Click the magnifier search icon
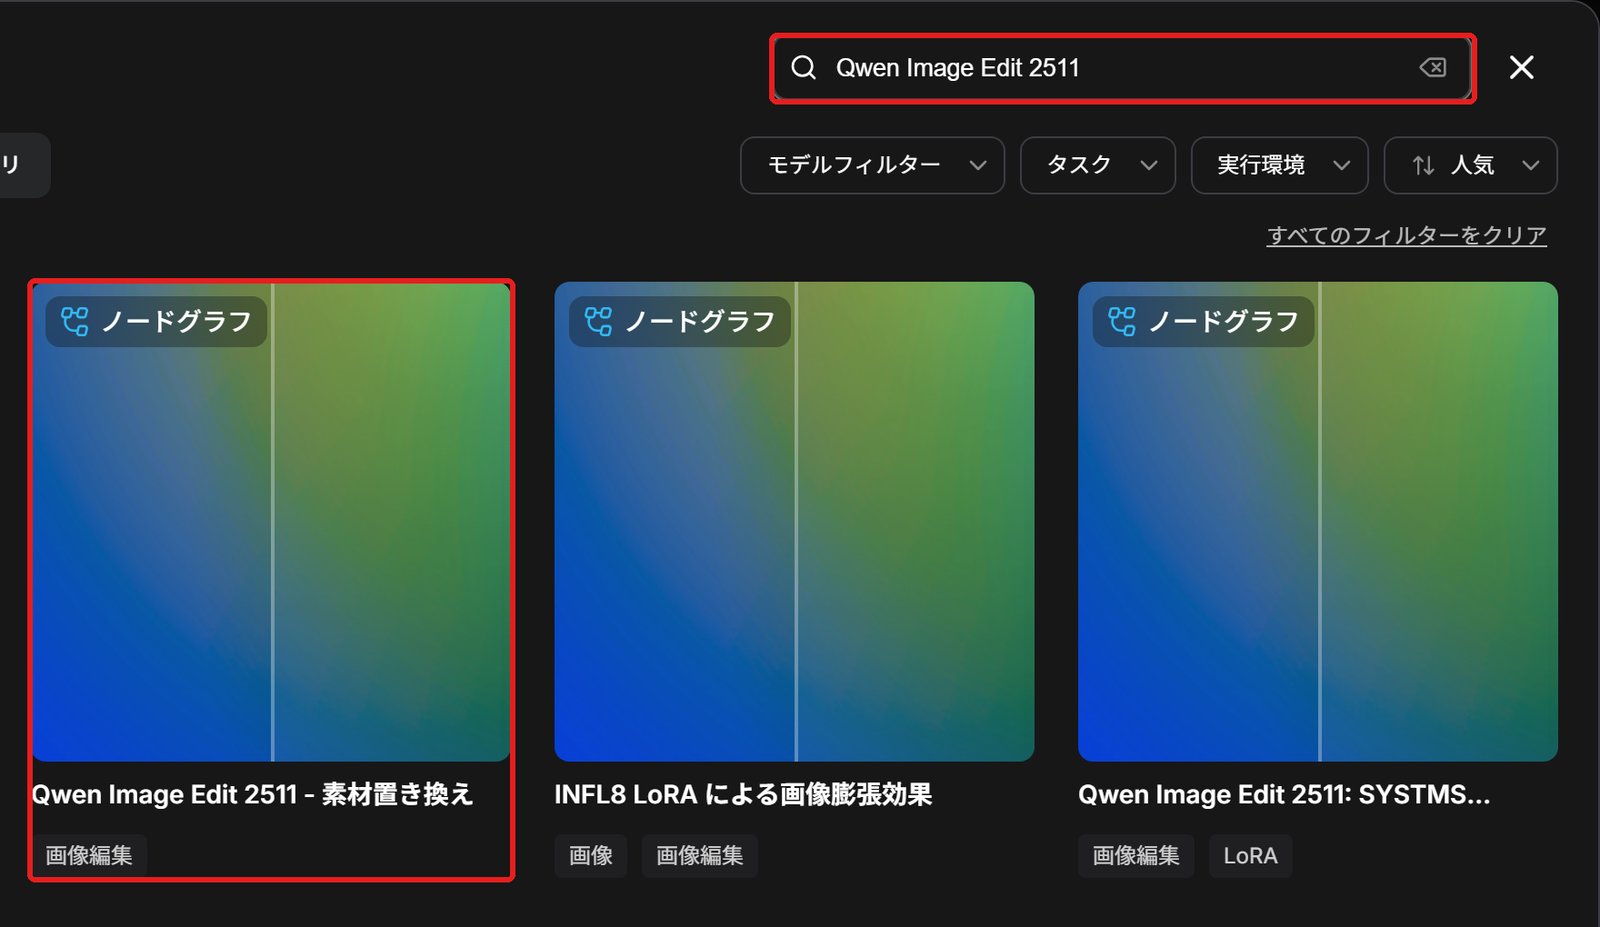 804,67
